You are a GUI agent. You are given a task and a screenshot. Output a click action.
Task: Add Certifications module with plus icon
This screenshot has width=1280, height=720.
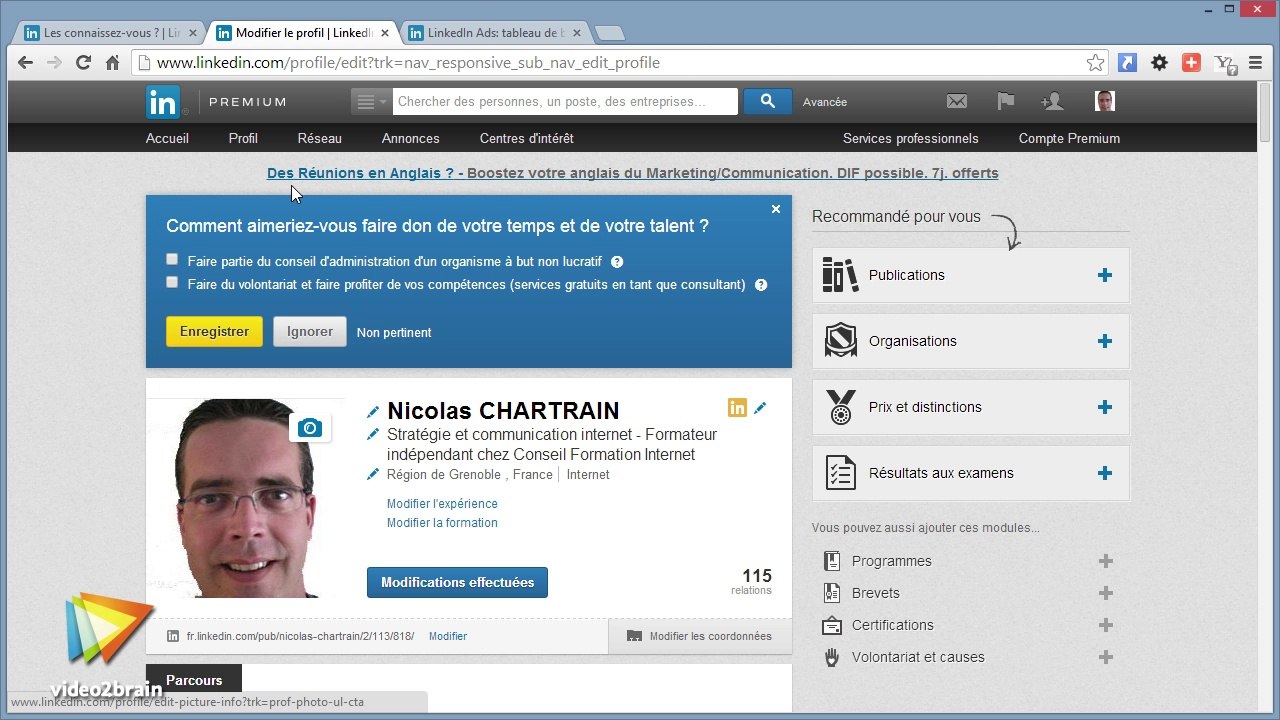pos(1105,625)
